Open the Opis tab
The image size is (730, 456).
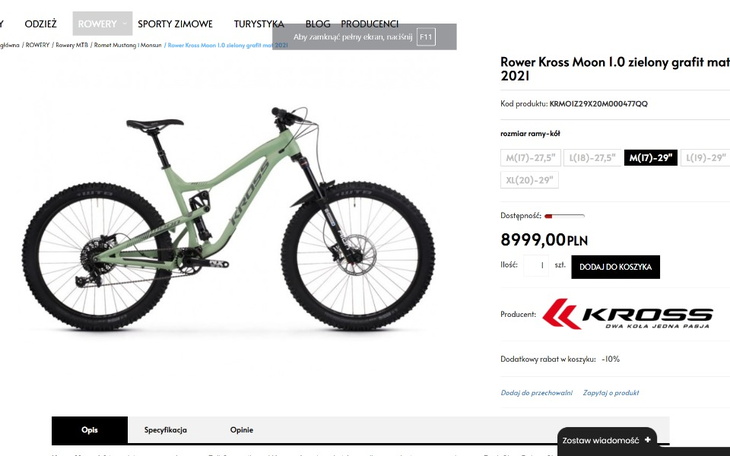89,429
